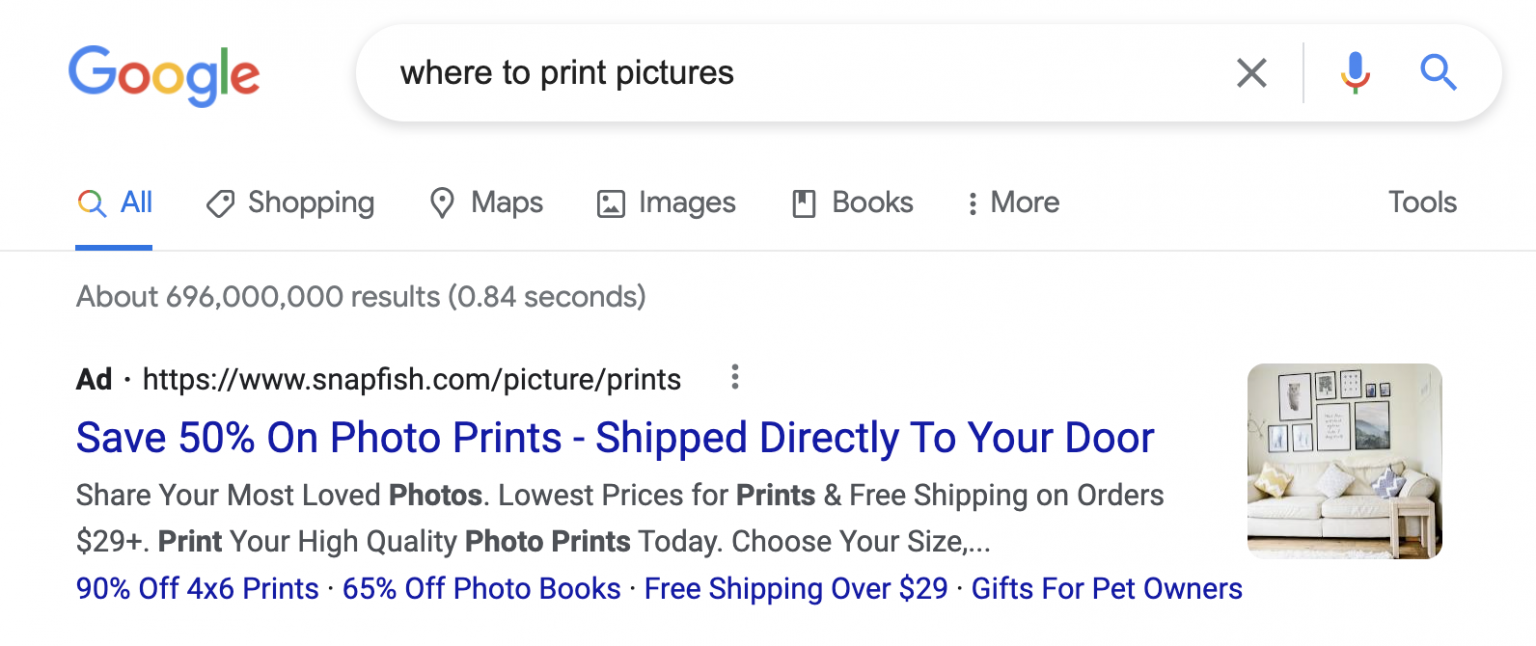The image size is (1536, 646).
Task: Click the Shopping tab's price tag icon
Action: (220, 203)
